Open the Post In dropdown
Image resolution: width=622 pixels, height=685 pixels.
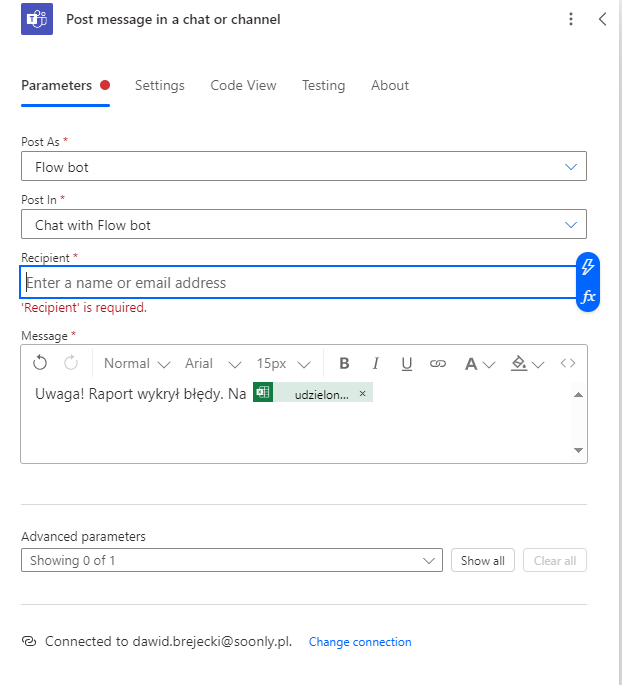click(303, 225)
